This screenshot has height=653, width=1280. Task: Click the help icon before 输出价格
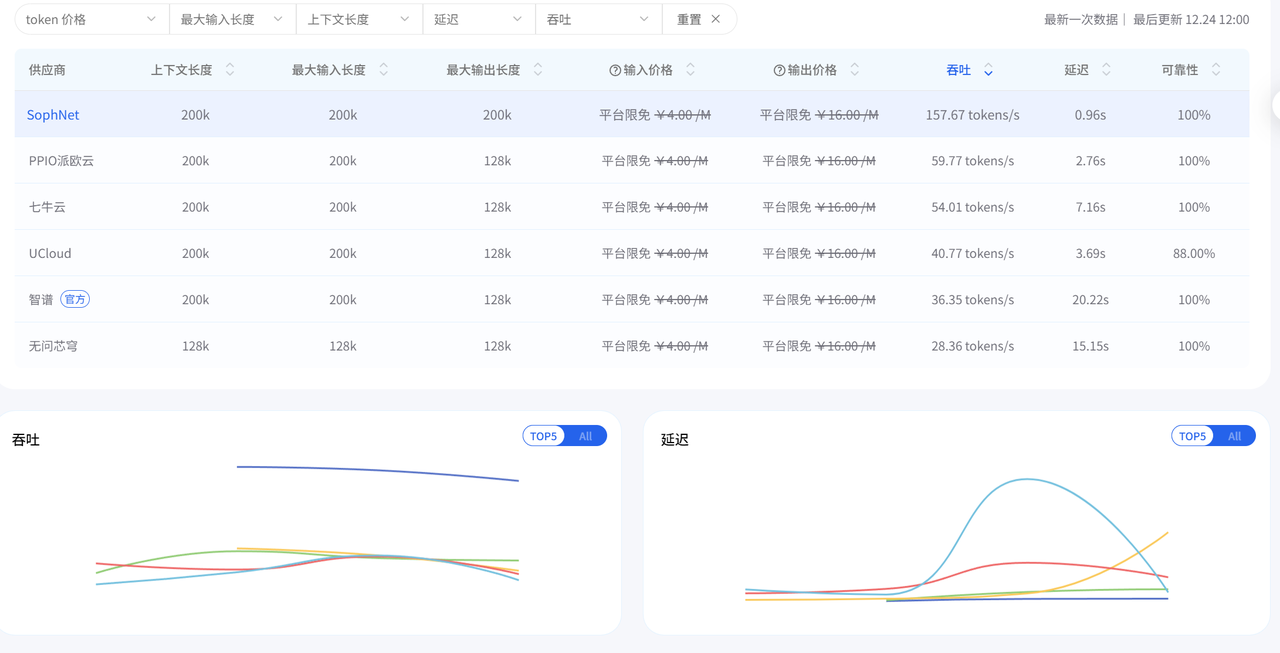(779, 70)
